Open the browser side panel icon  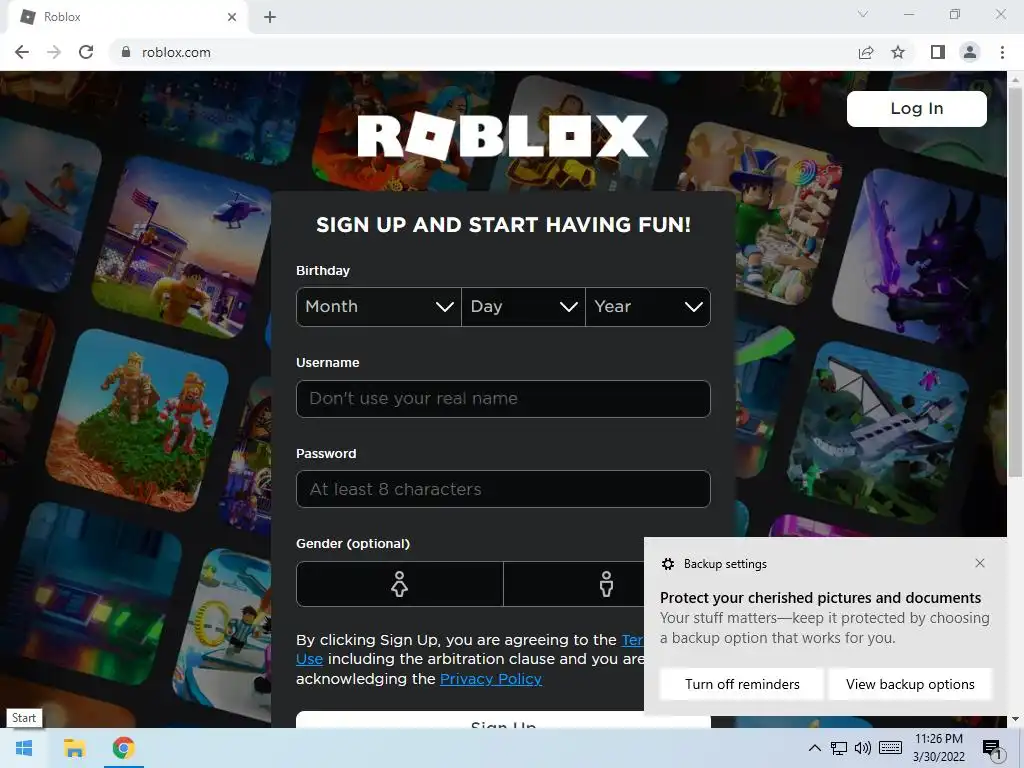(938, 52)
